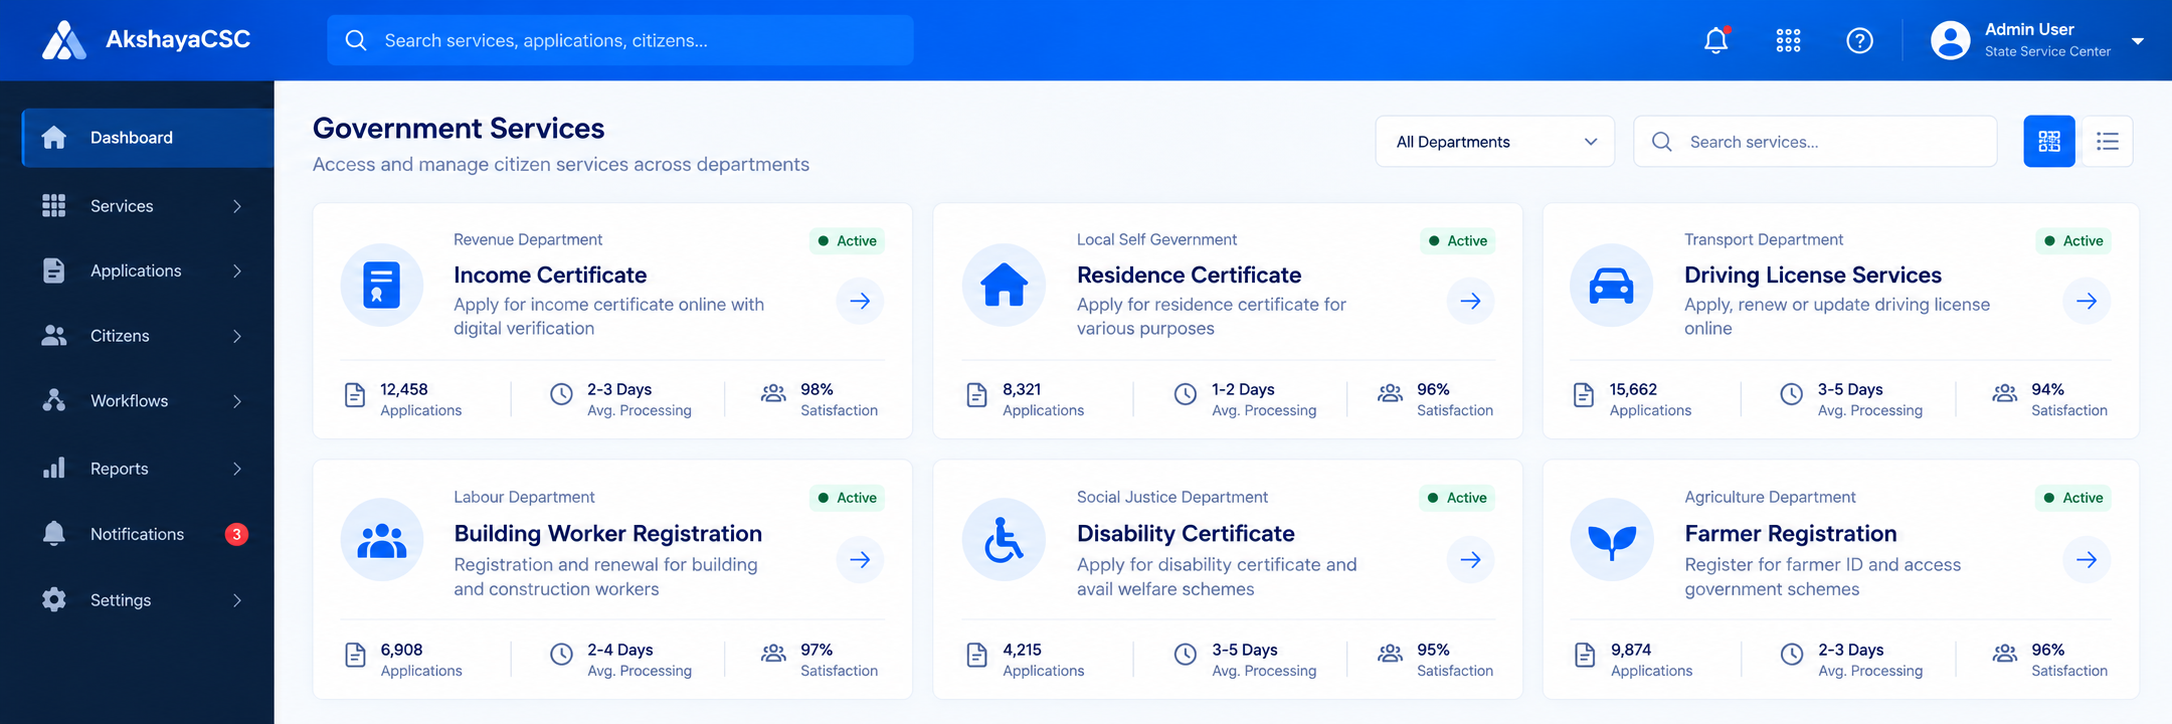This screenshot has width=2172, height=724.
Task: Open the Disability Certificate title link
Action: pos(1185,533)
